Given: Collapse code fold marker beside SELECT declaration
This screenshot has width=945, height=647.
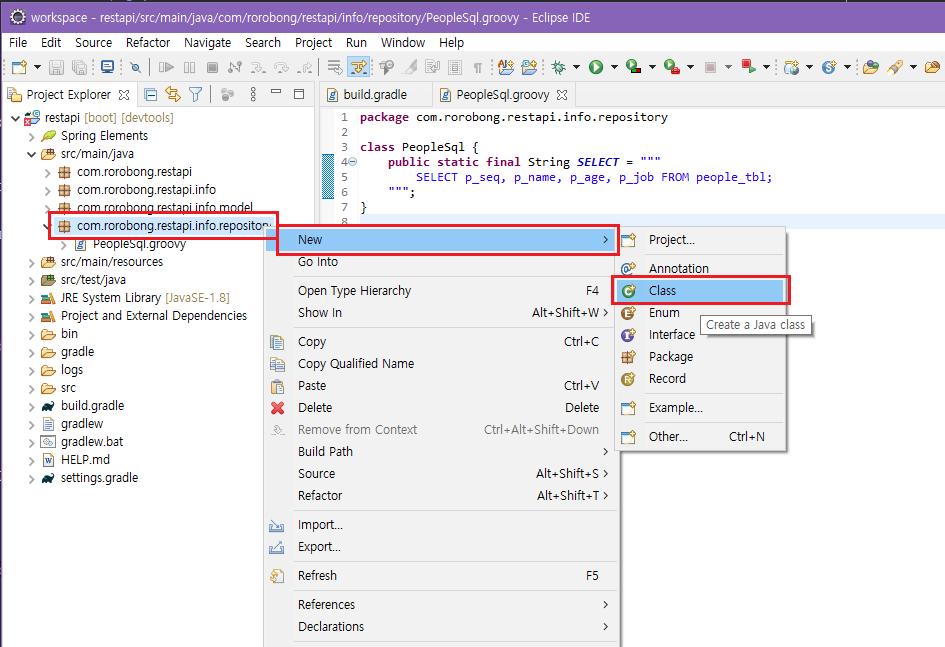Looking at the screenshot, I should (353, 162).
